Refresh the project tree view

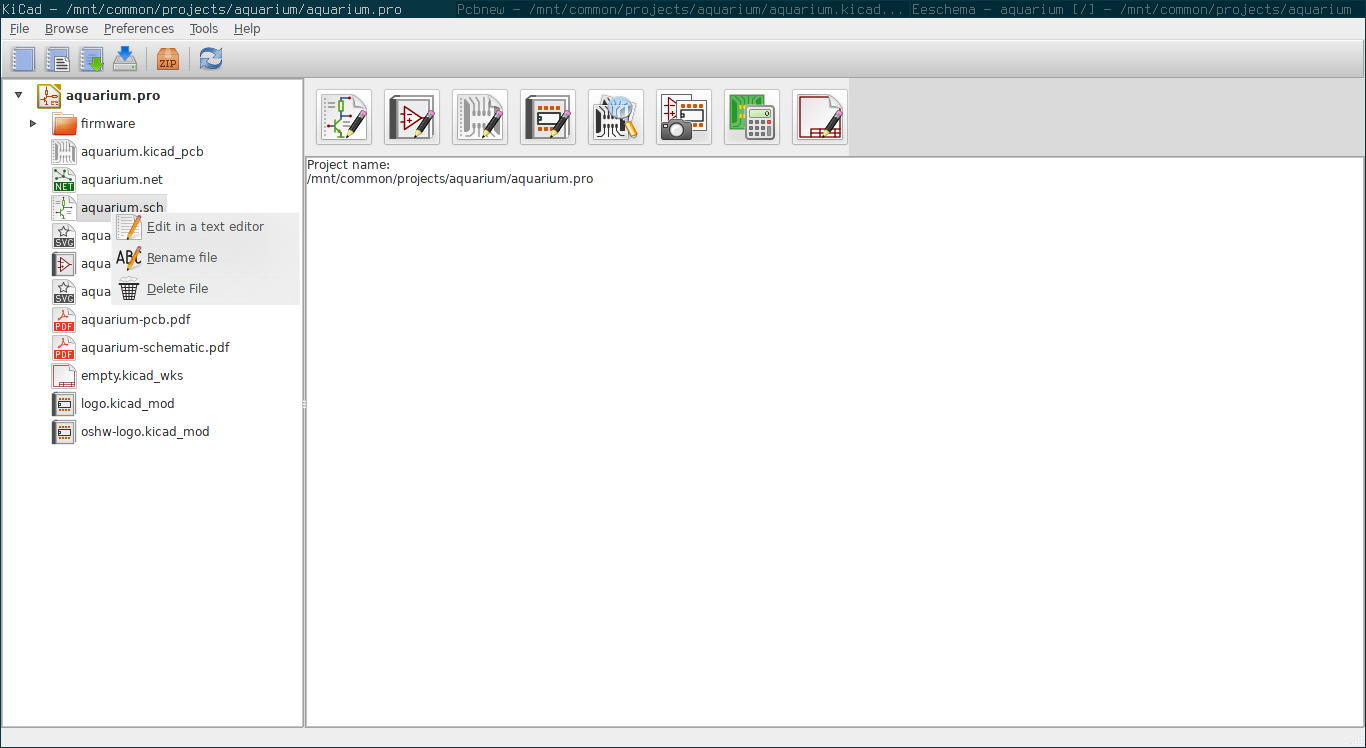click(x=211, y=59)
